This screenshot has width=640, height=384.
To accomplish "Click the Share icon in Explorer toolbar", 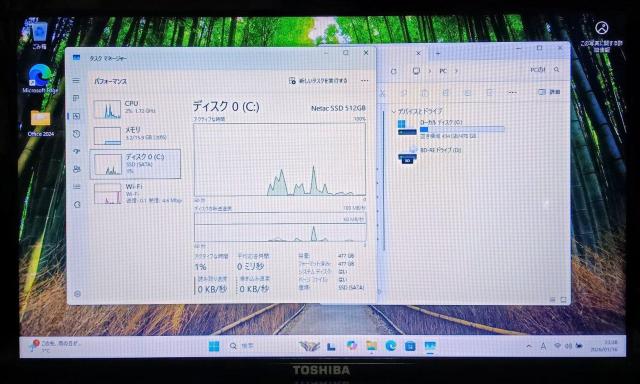I will pyautogui.click(x=468, y=93).
